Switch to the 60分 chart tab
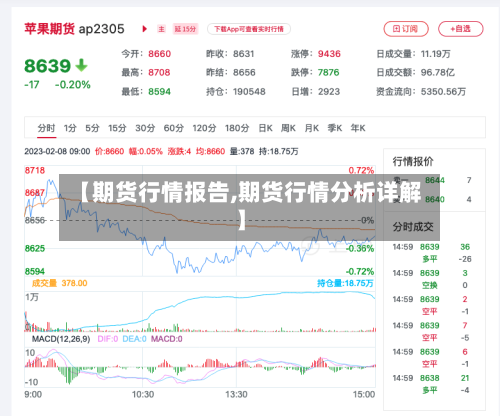This screenshot has width=500, height=416. [174, 128]
